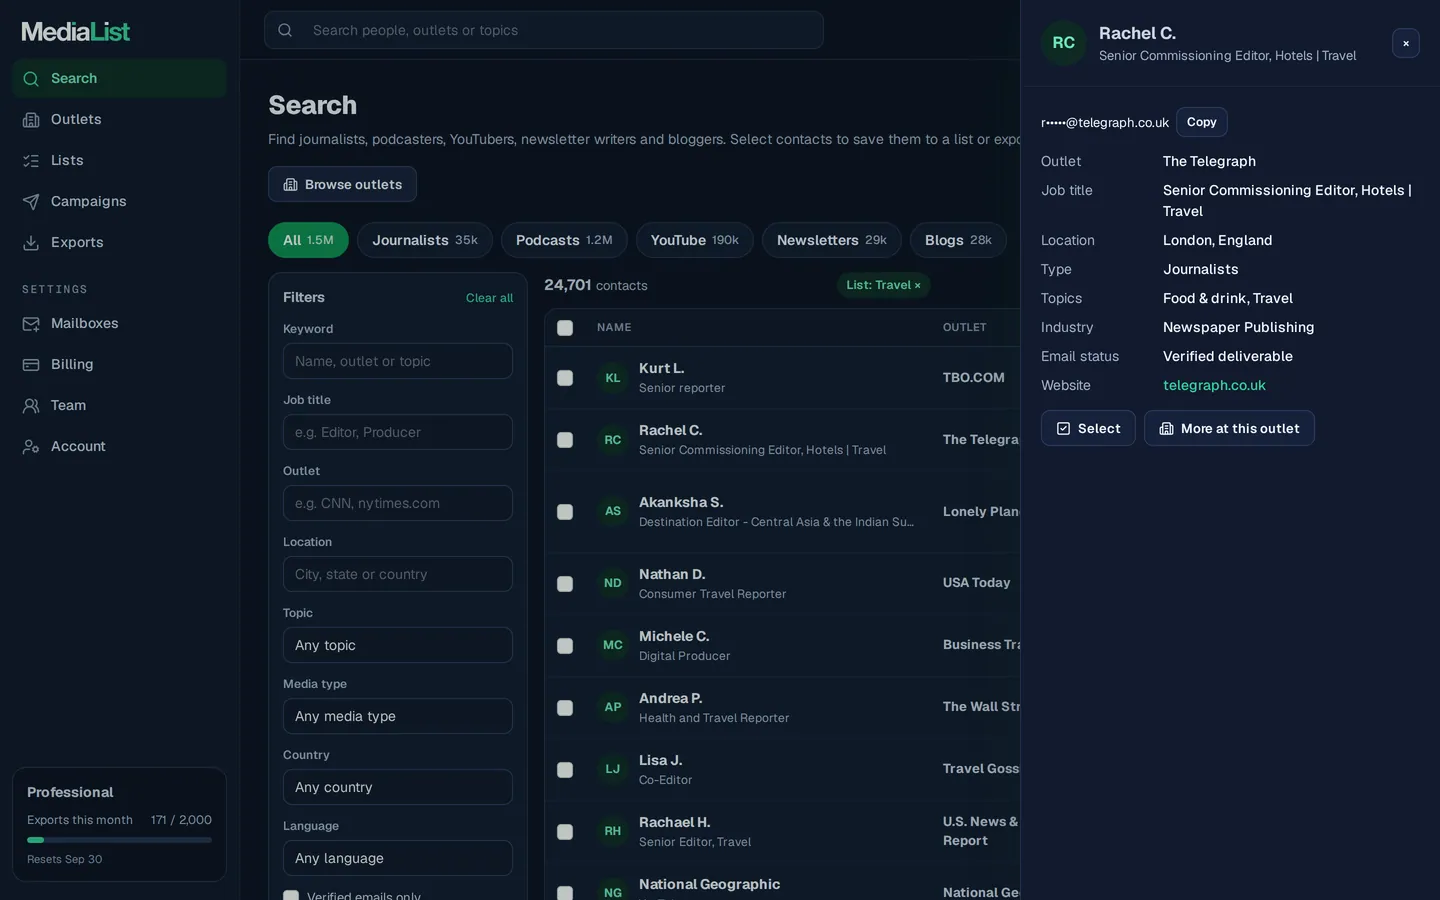Open the Any topic dropdown
Viewport: 1440px width, 900px height.
click(x=398, y=645)
